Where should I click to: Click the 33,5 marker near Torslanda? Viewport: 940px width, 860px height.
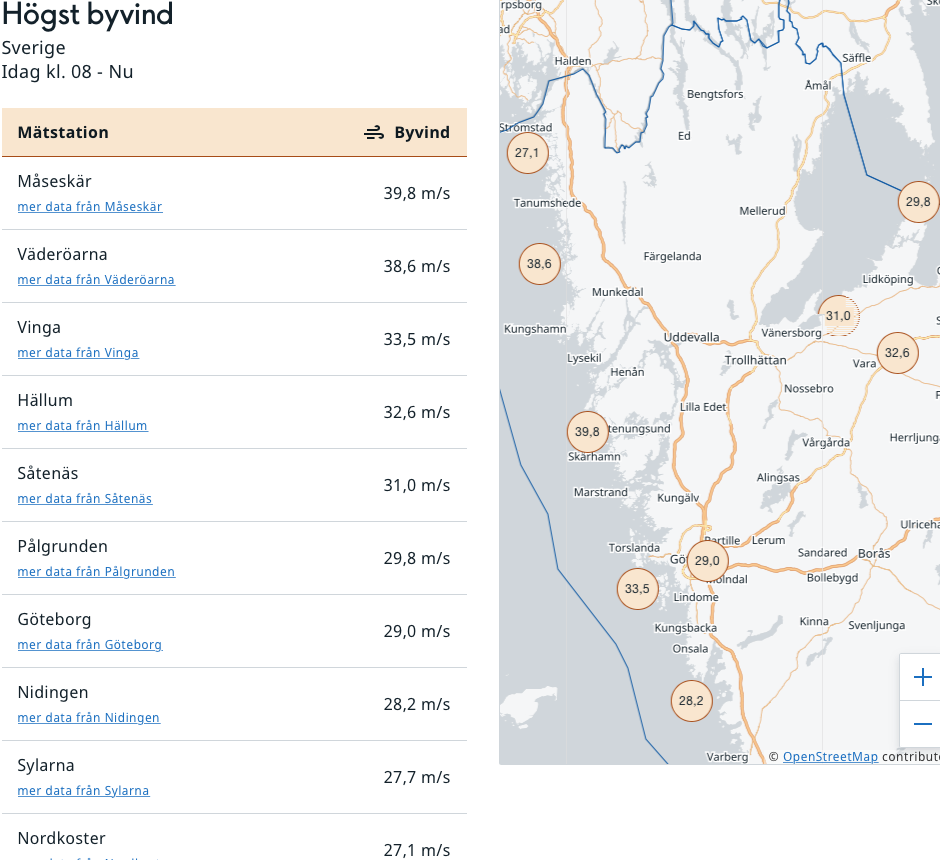pos(637,589)
